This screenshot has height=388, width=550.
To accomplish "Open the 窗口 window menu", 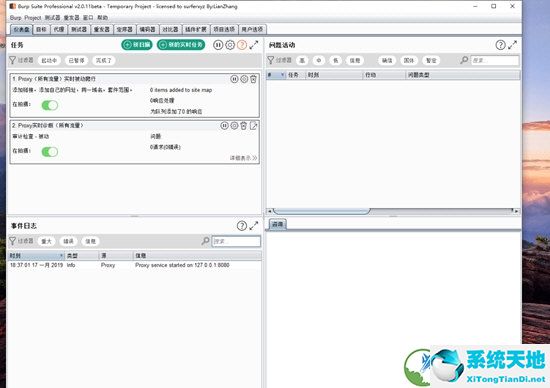I will [88, 18].
